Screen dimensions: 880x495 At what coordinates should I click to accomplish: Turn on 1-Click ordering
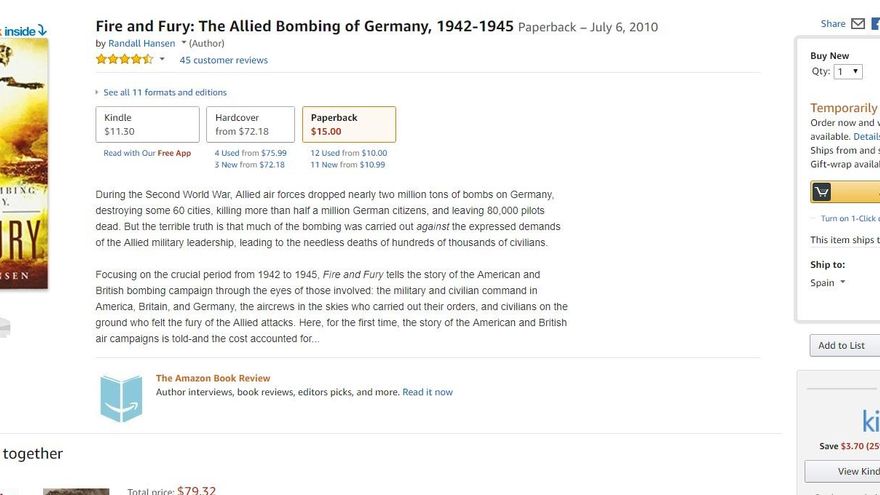click(x=848, y=218)
